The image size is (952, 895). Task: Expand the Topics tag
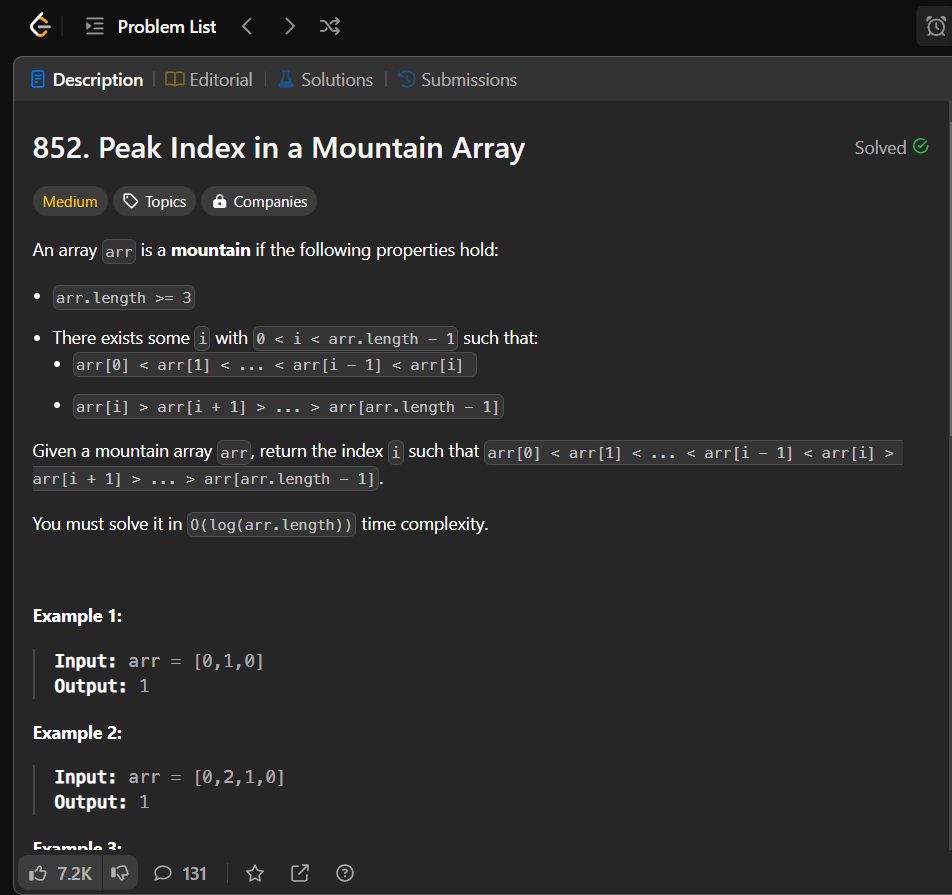click(x=154, y=202)
